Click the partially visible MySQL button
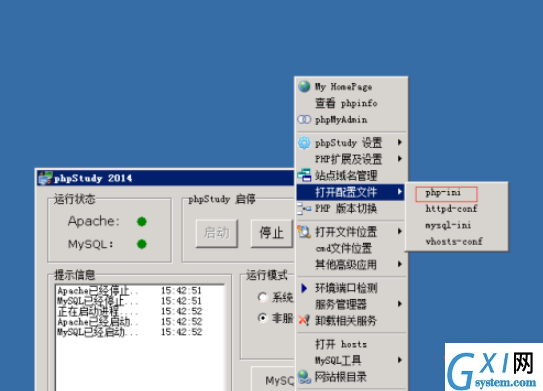The height and width of the screenshot is (391, 543). [x=273, y=380]
